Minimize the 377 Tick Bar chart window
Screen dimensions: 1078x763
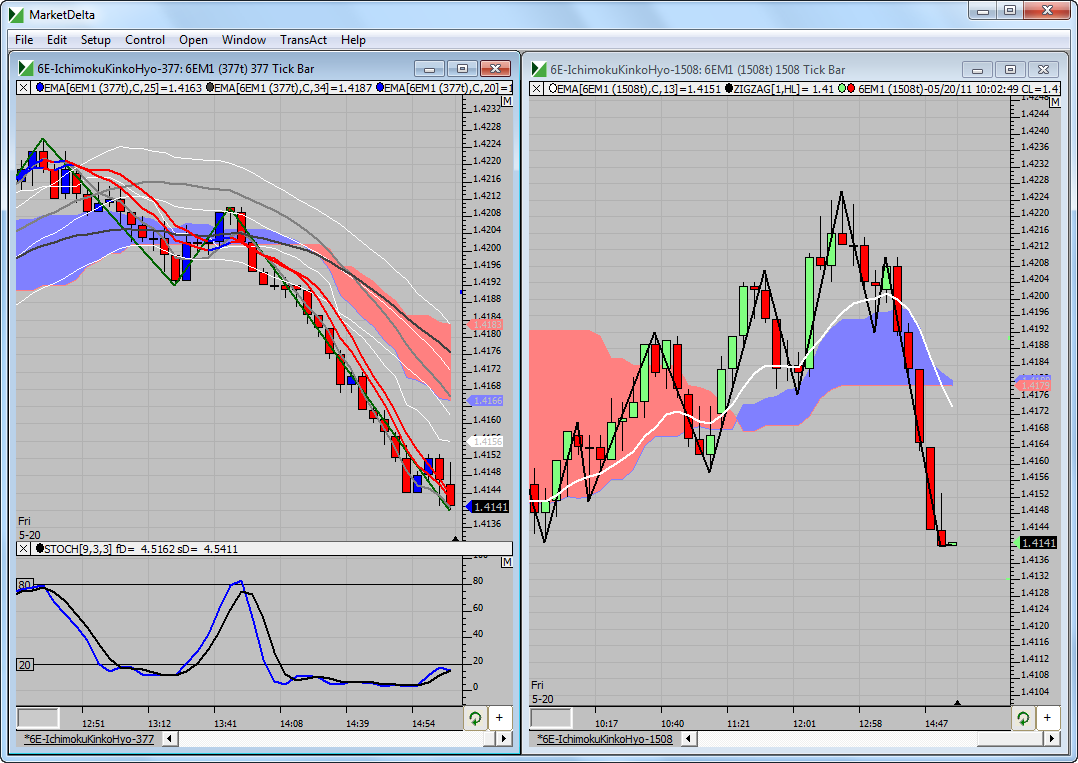click(x=430, y=69)
